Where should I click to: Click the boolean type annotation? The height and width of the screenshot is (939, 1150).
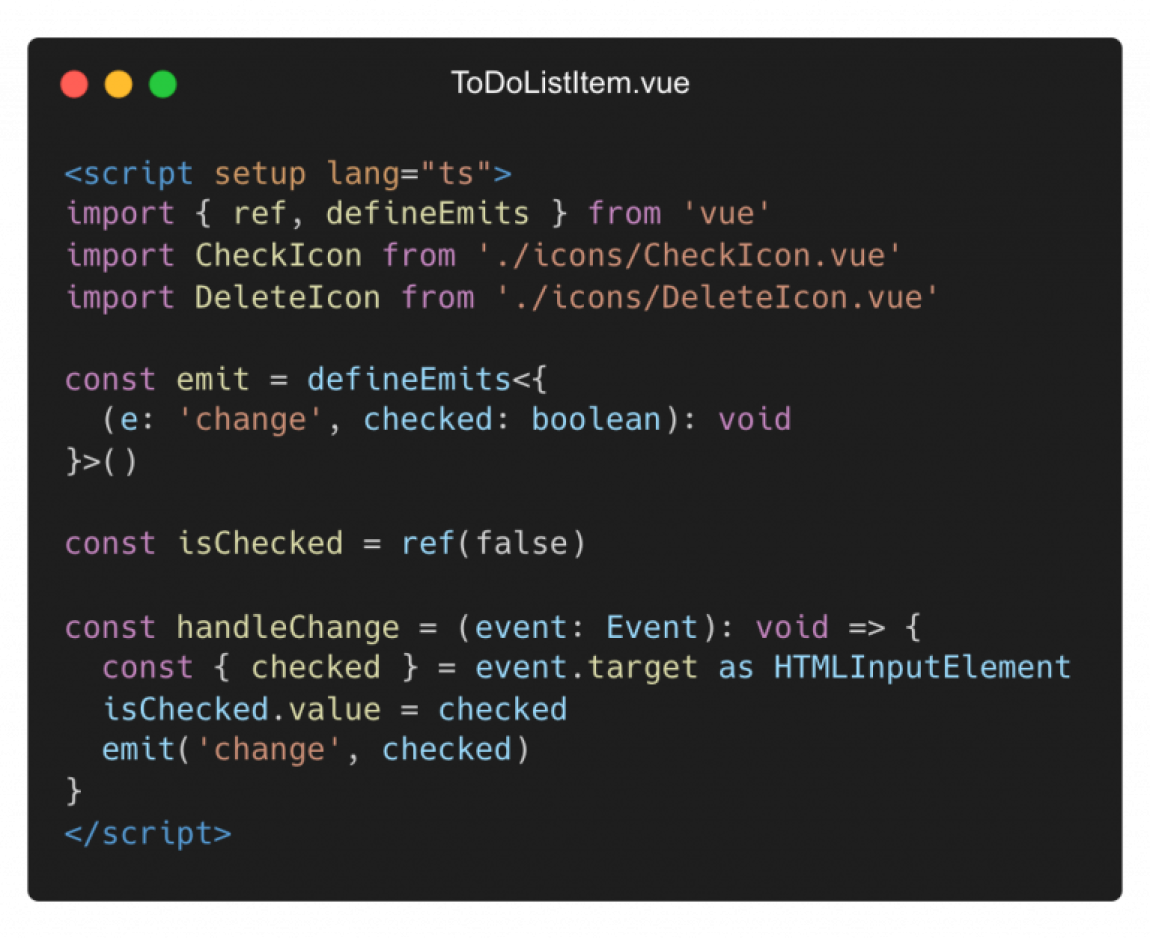click(596, 420)
